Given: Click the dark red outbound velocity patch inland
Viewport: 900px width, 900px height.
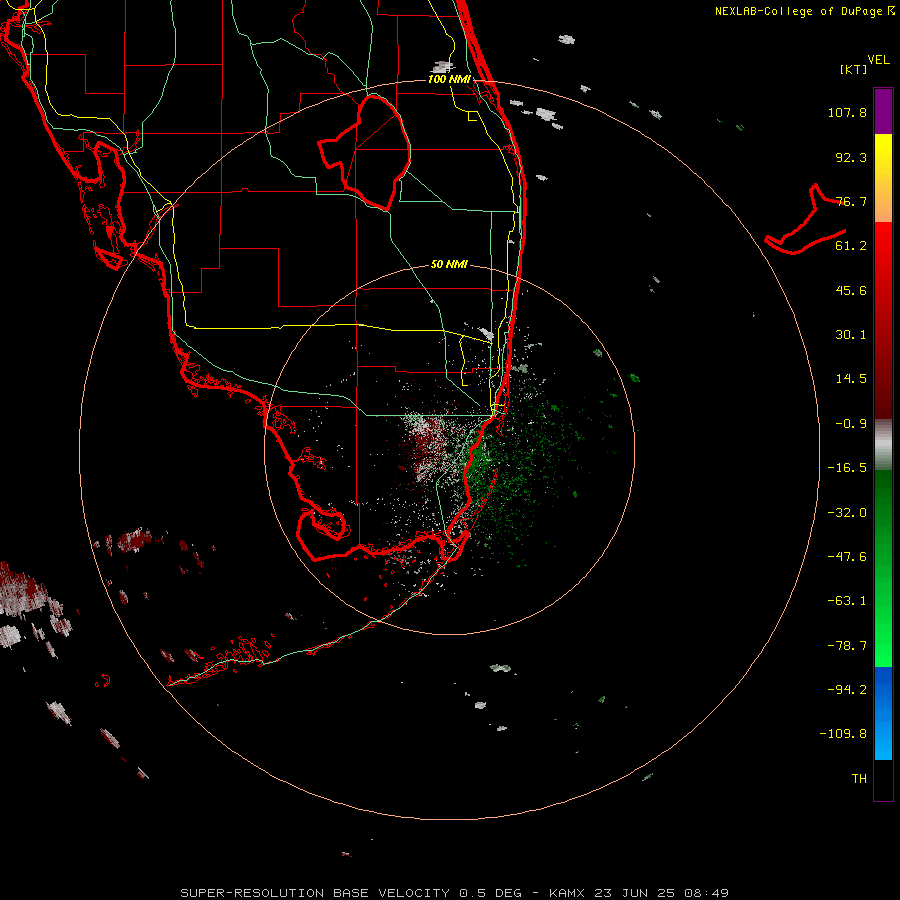Looking at the screenshot, I should (x=424, y=447).
